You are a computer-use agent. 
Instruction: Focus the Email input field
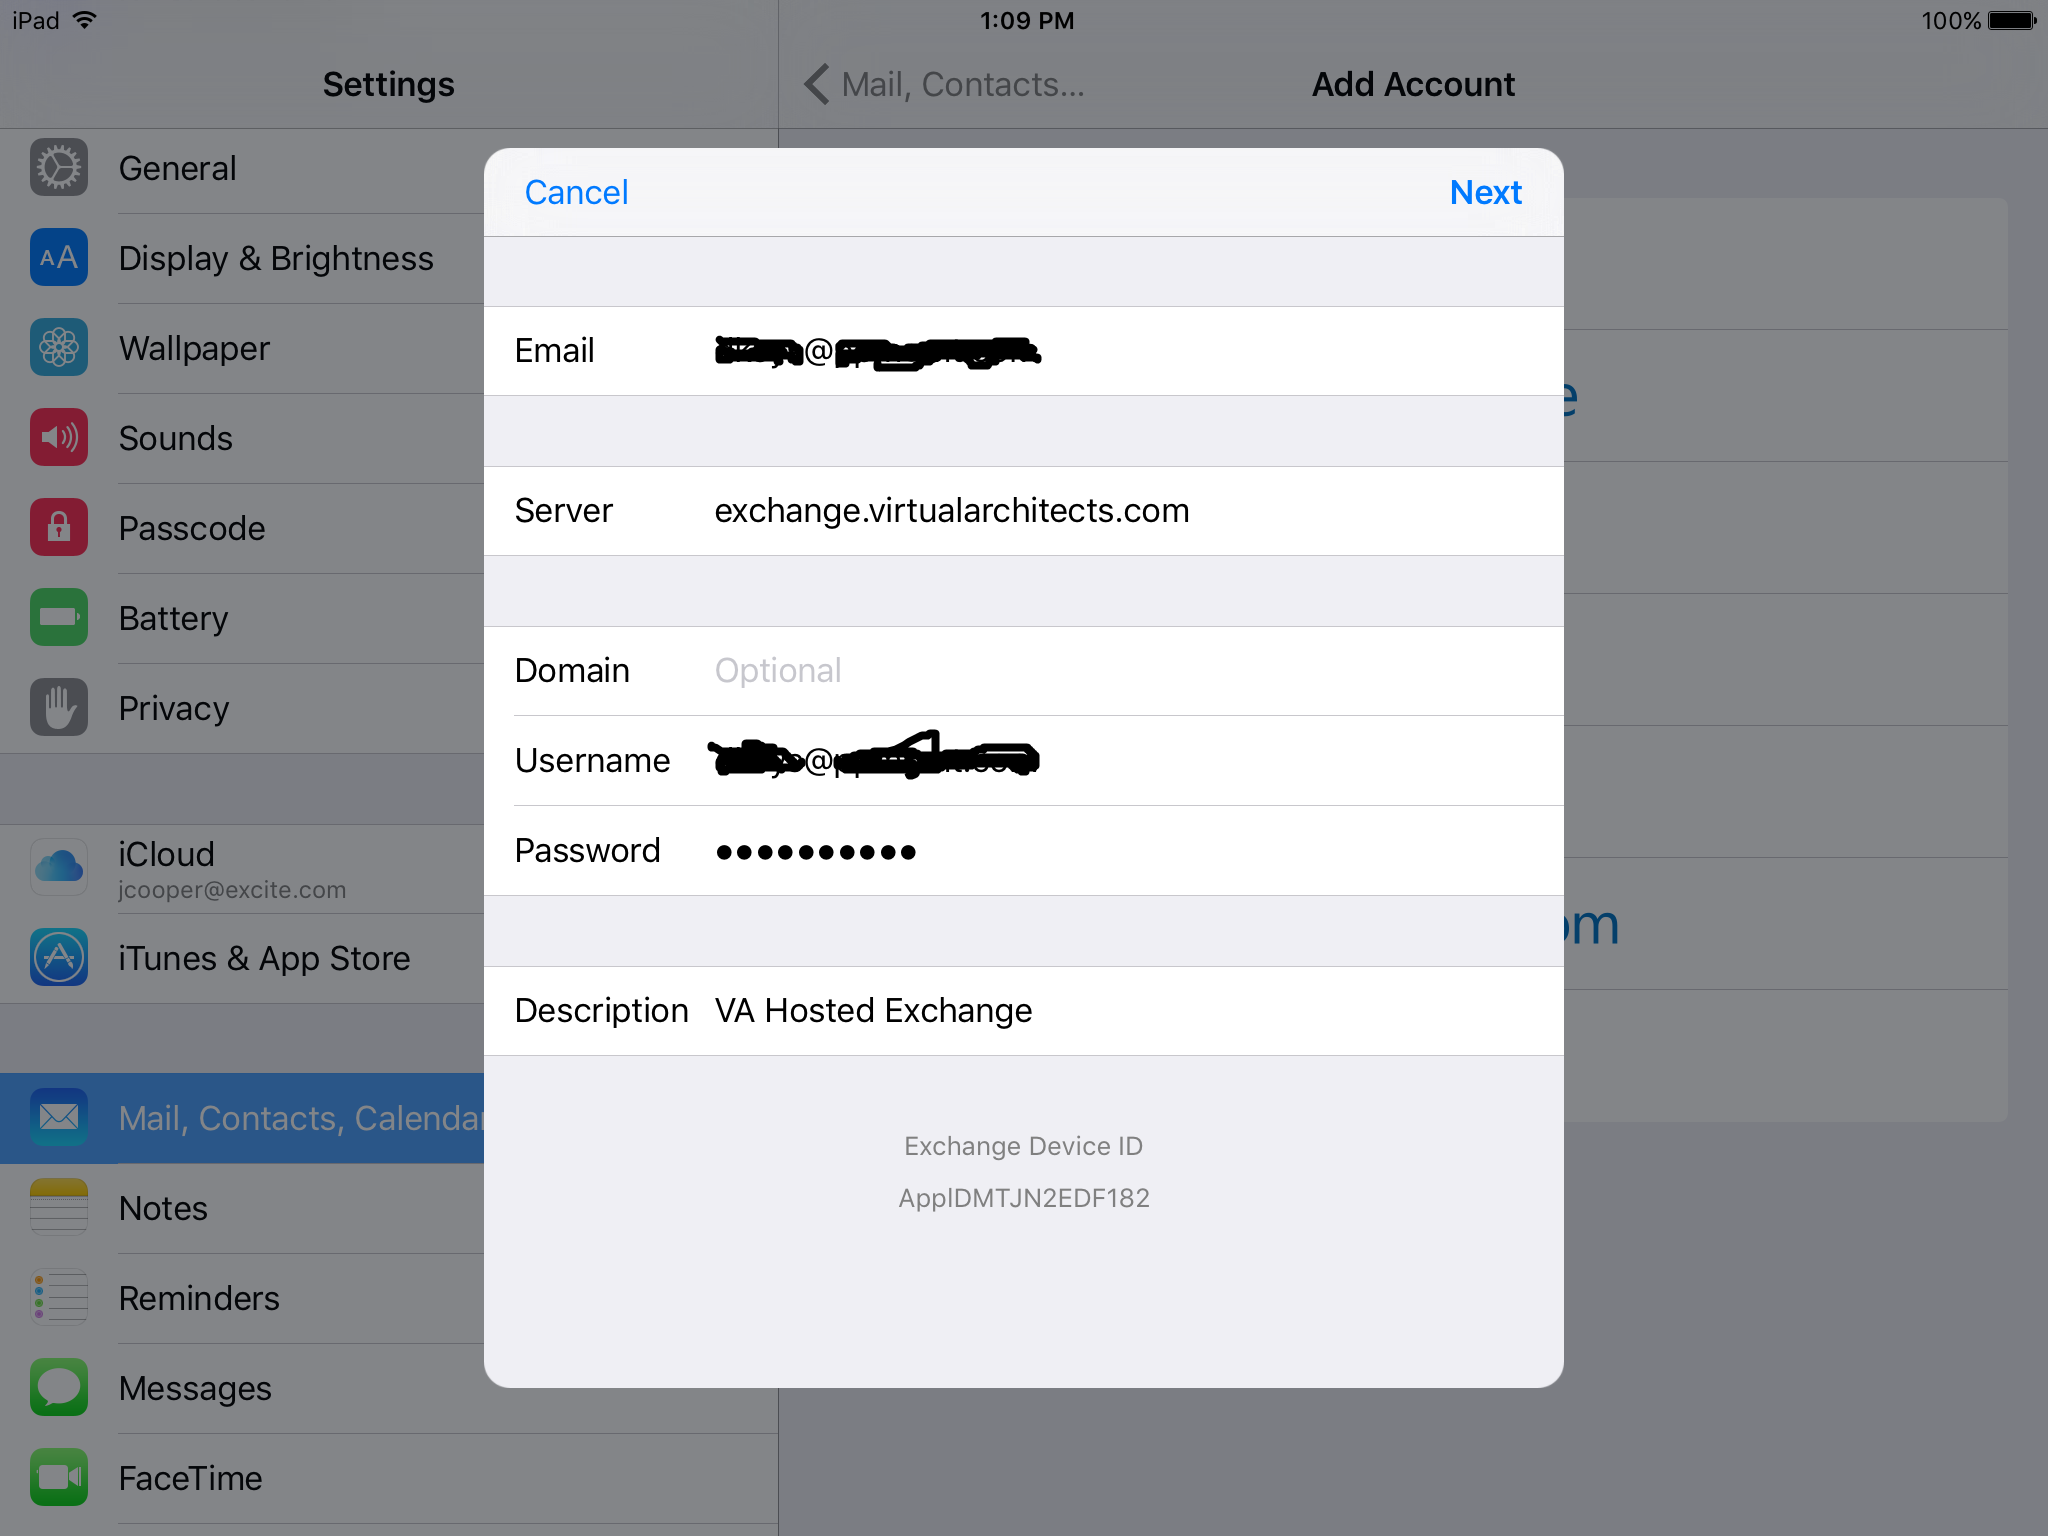tap(1024, 351)
